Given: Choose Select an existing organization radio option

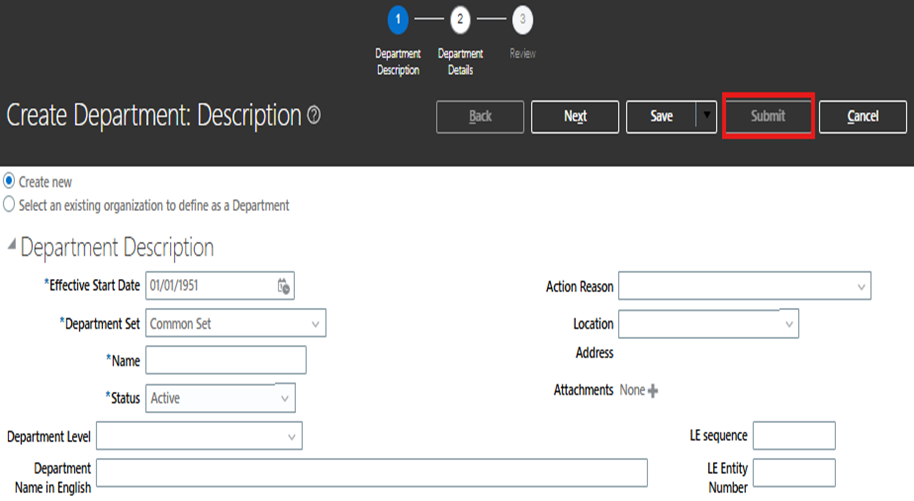Looking at the screenshot, I should [x=10, y=205].
